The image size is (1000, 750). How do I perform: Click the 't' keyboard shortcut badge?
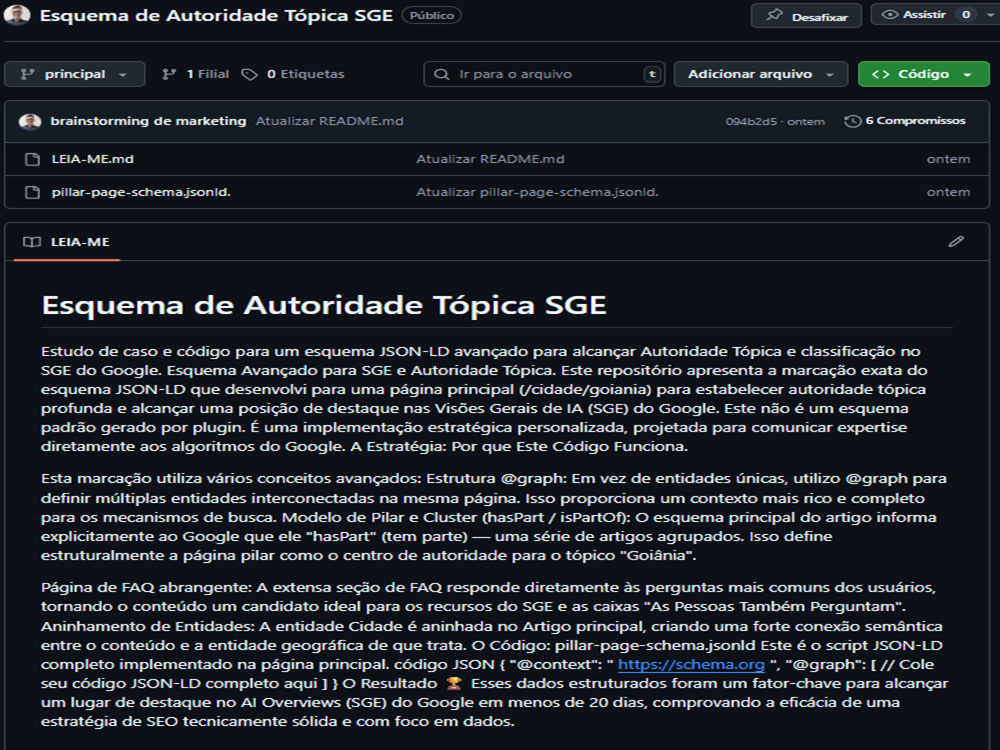point(652,74)
